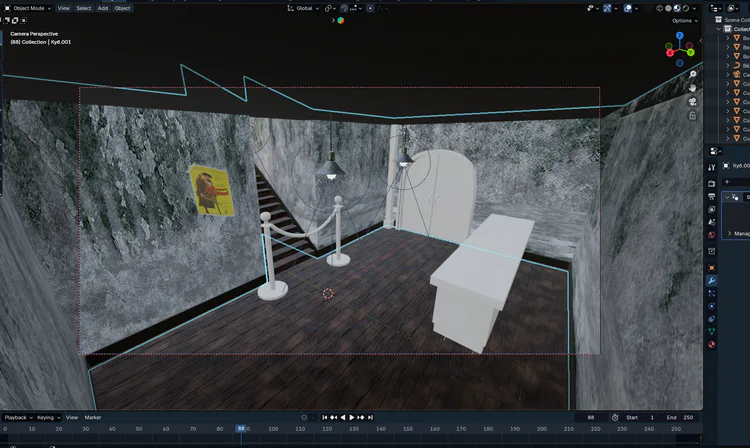Viewport: 750px width, 448px height.
Task: Open the Physics properties tab
Action: click(x=712, y=306)
